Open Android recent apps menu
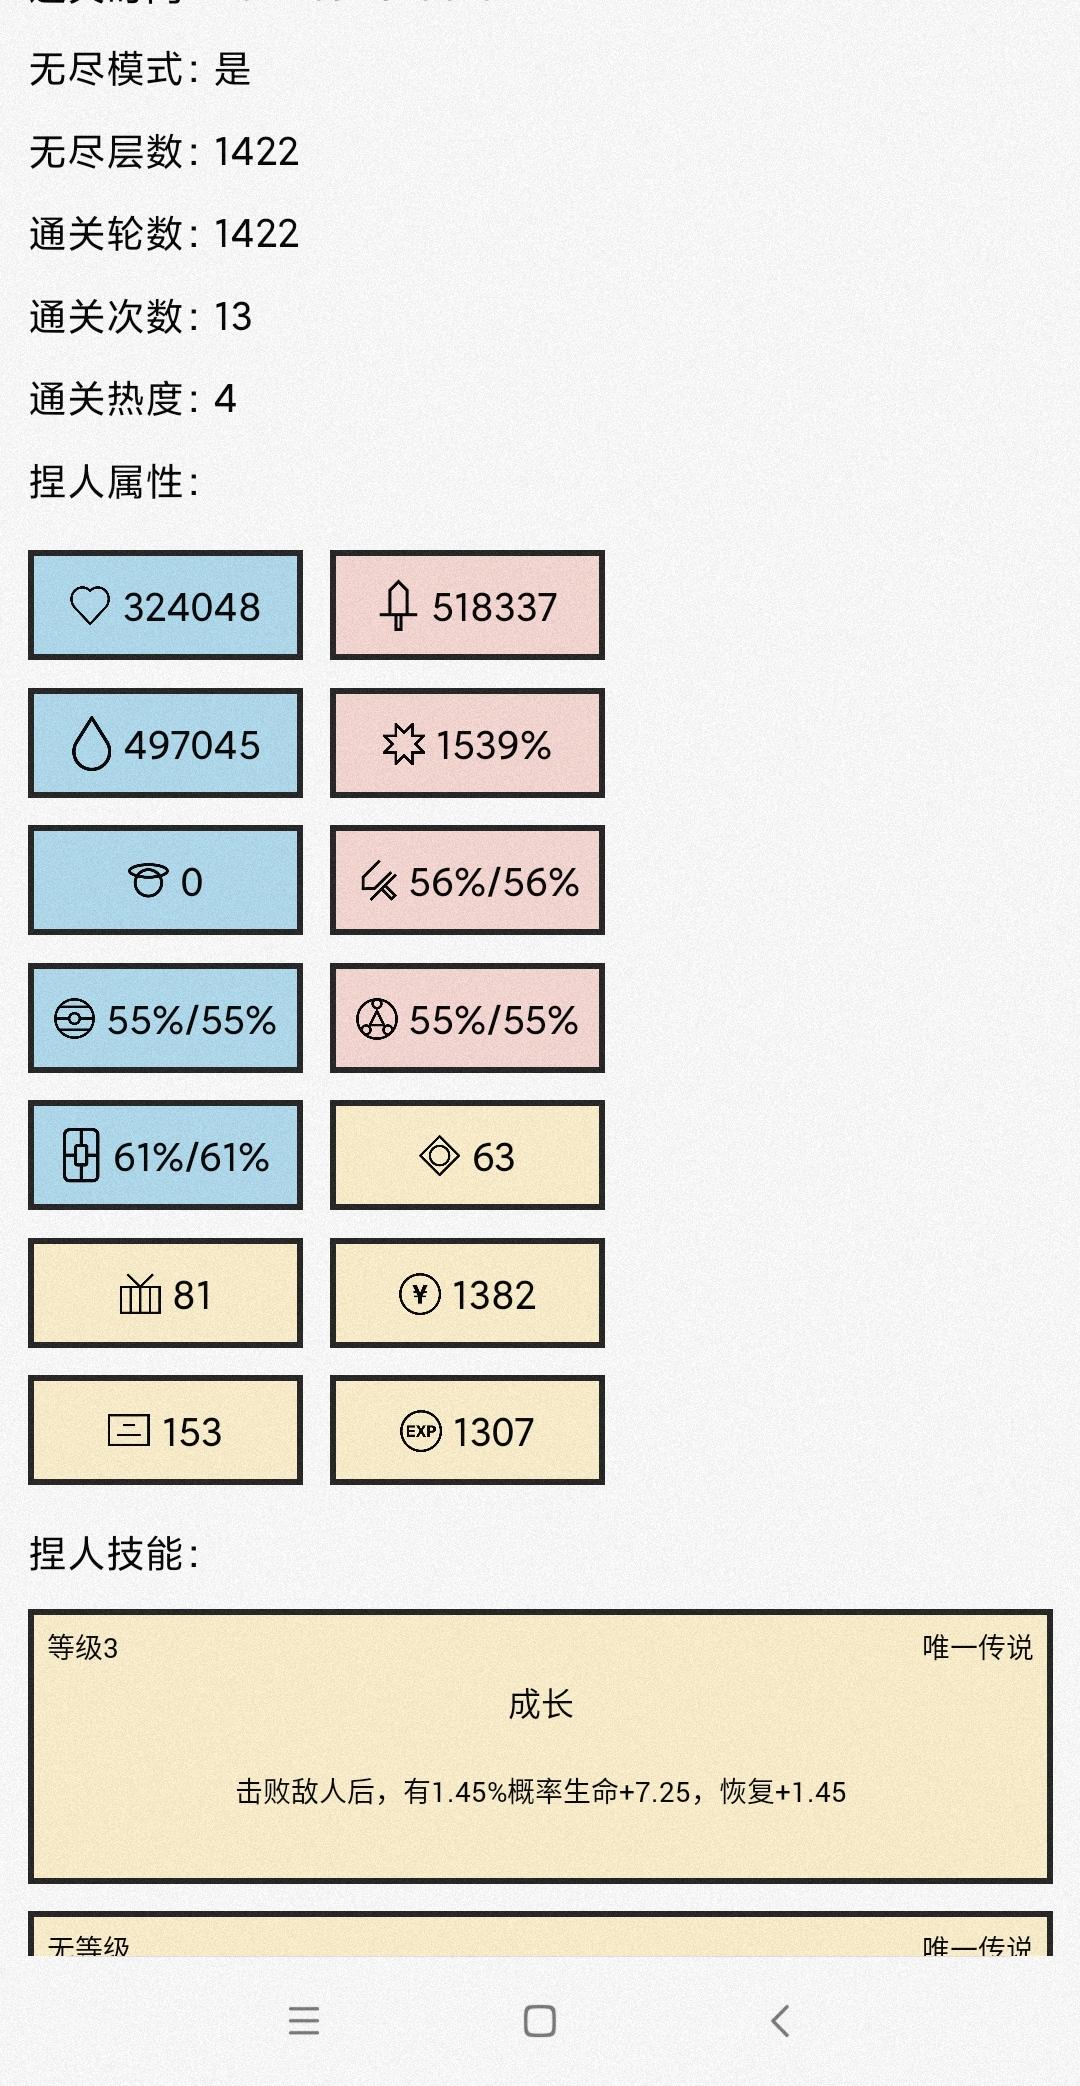Screen dimensions: 1080x2086 pyautogui.click(x=304, y=2021)
